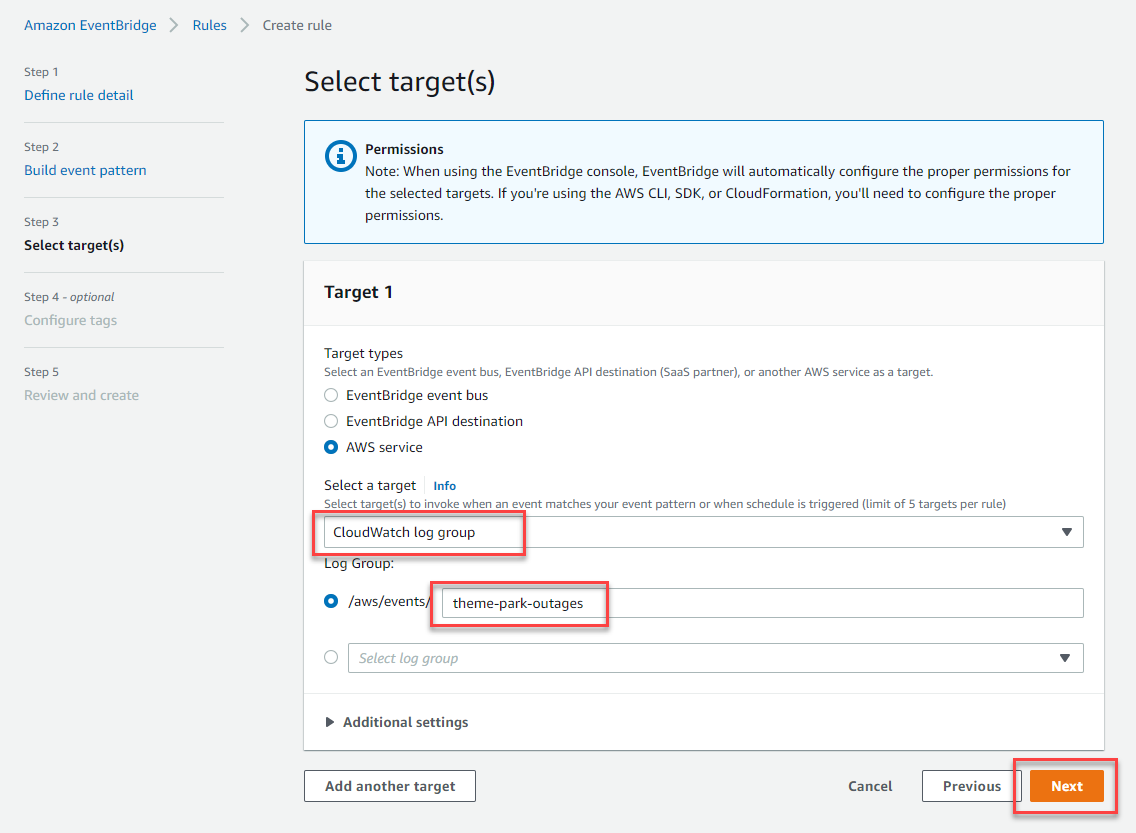Click the Cancel button
This screenshot has width=1136, height=833.
point(870,786)
